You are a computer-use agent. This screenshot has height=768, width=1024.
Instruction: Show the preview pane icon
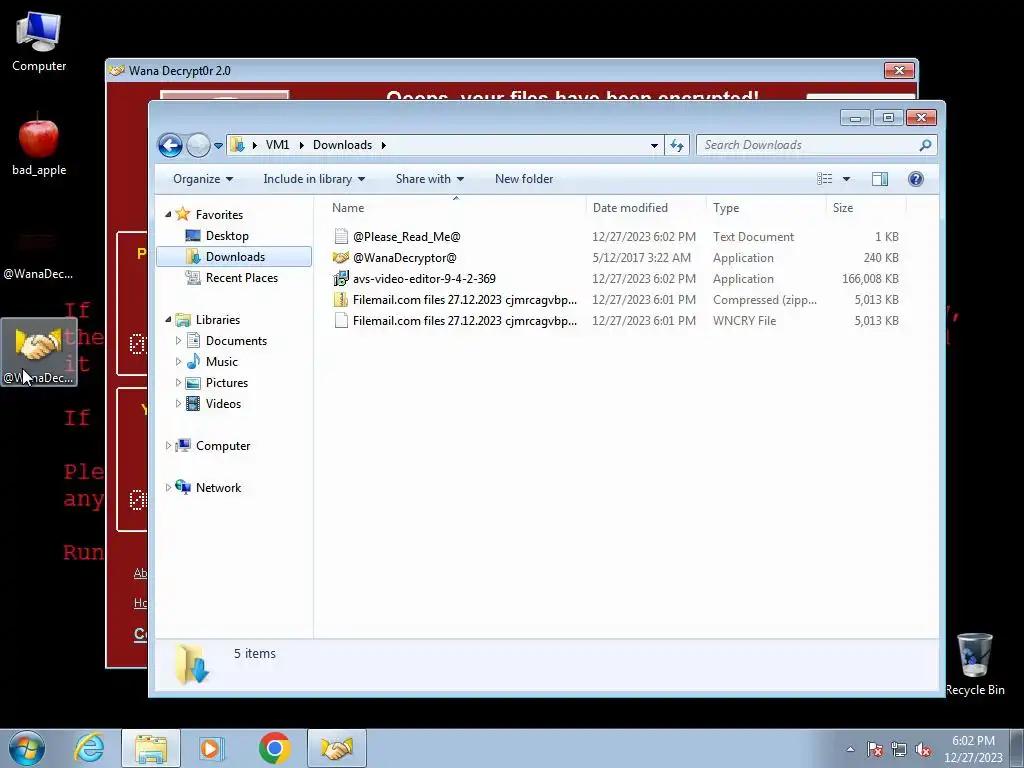pyautogui.click(x=880, y=179)
